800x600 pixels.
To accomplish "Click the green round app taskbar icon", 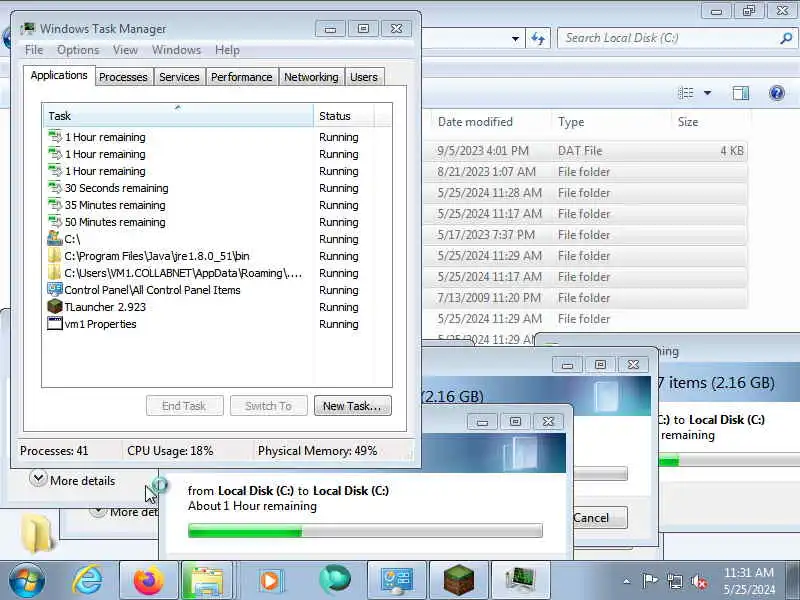I will (x=335, y=580).
